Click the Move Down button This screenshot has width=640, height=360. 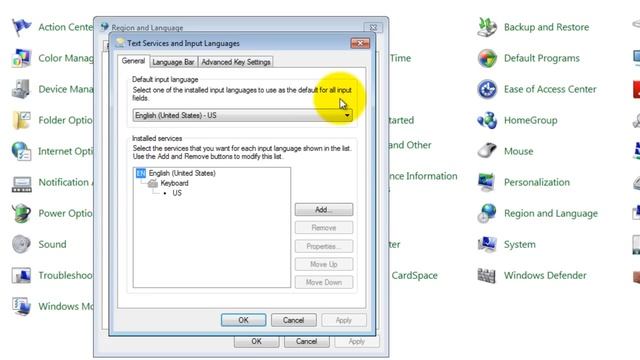tap(324, 282)
